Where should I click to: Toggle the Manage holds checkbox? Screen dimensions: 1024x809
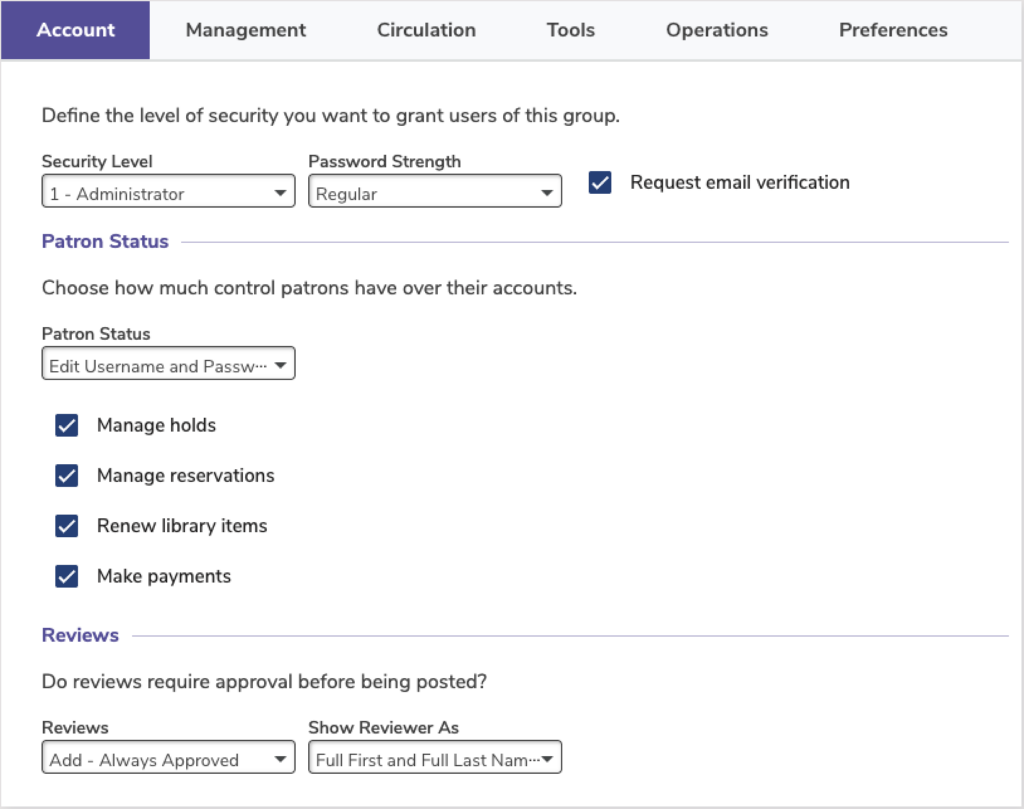pyautogui.click(x=67, y=426)
